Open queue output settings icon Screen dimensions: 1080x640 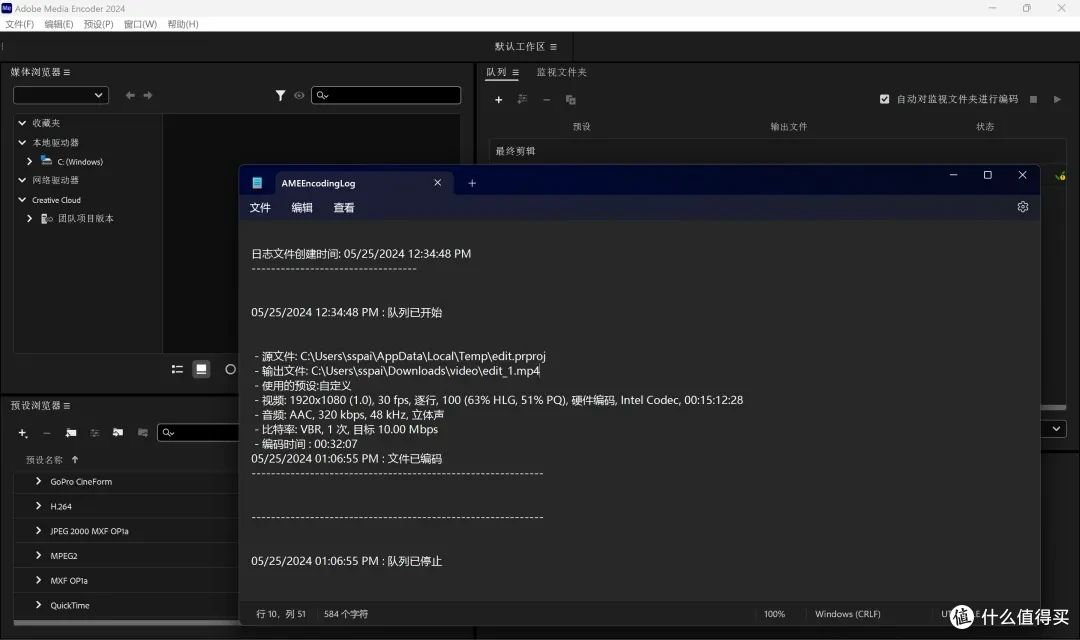(523, 99)
